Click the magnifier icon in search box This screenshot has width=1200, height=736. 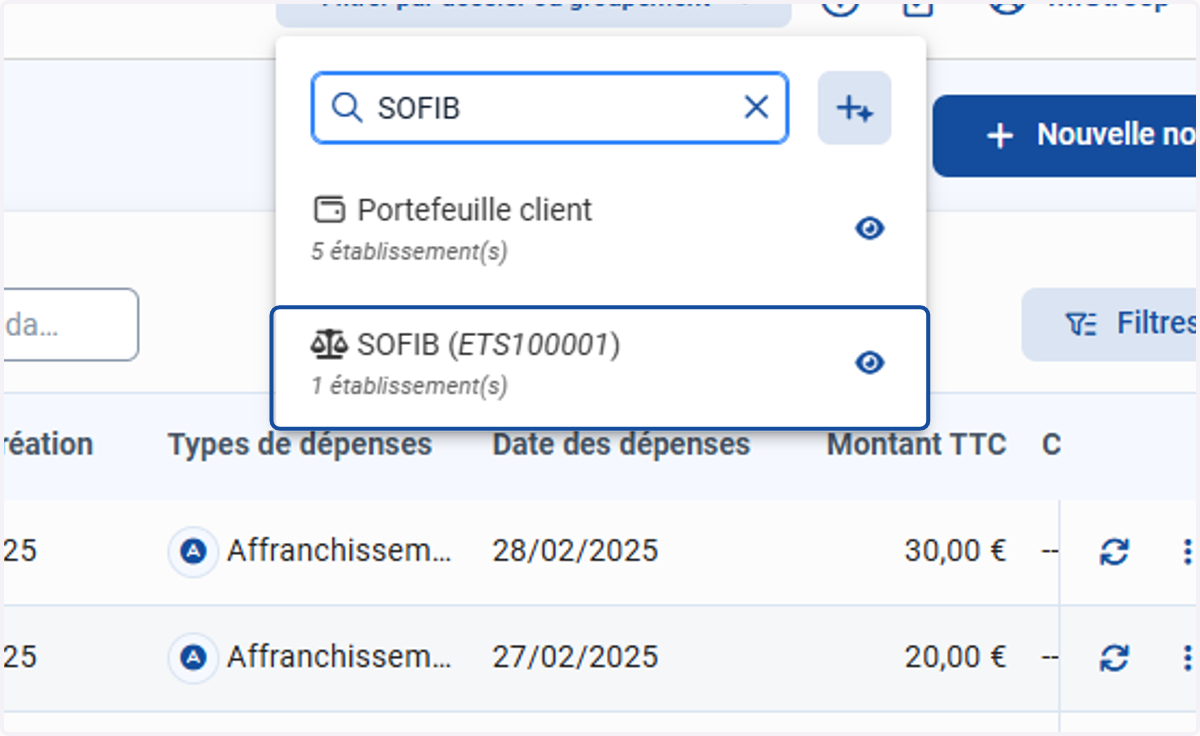pos(346,107)
